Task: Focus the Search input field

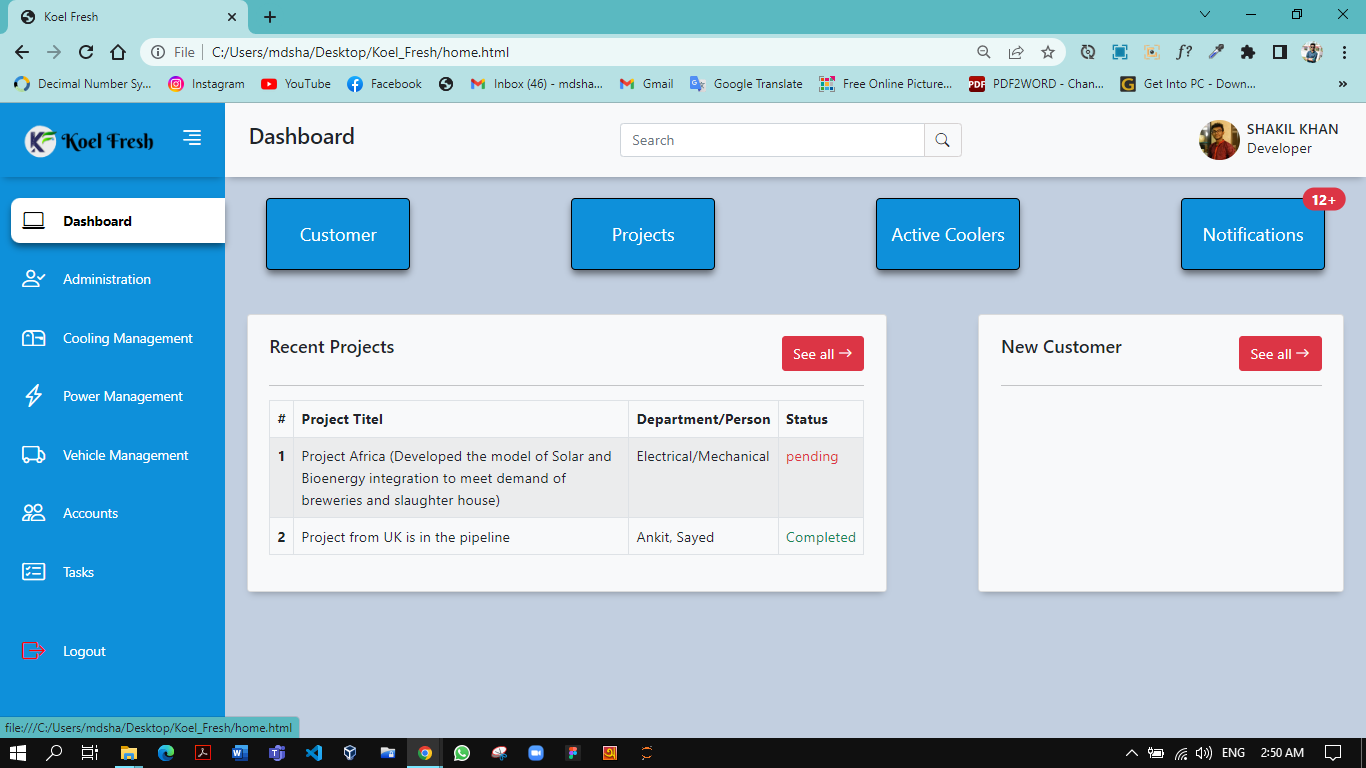Action: click(x=772, y=140)
